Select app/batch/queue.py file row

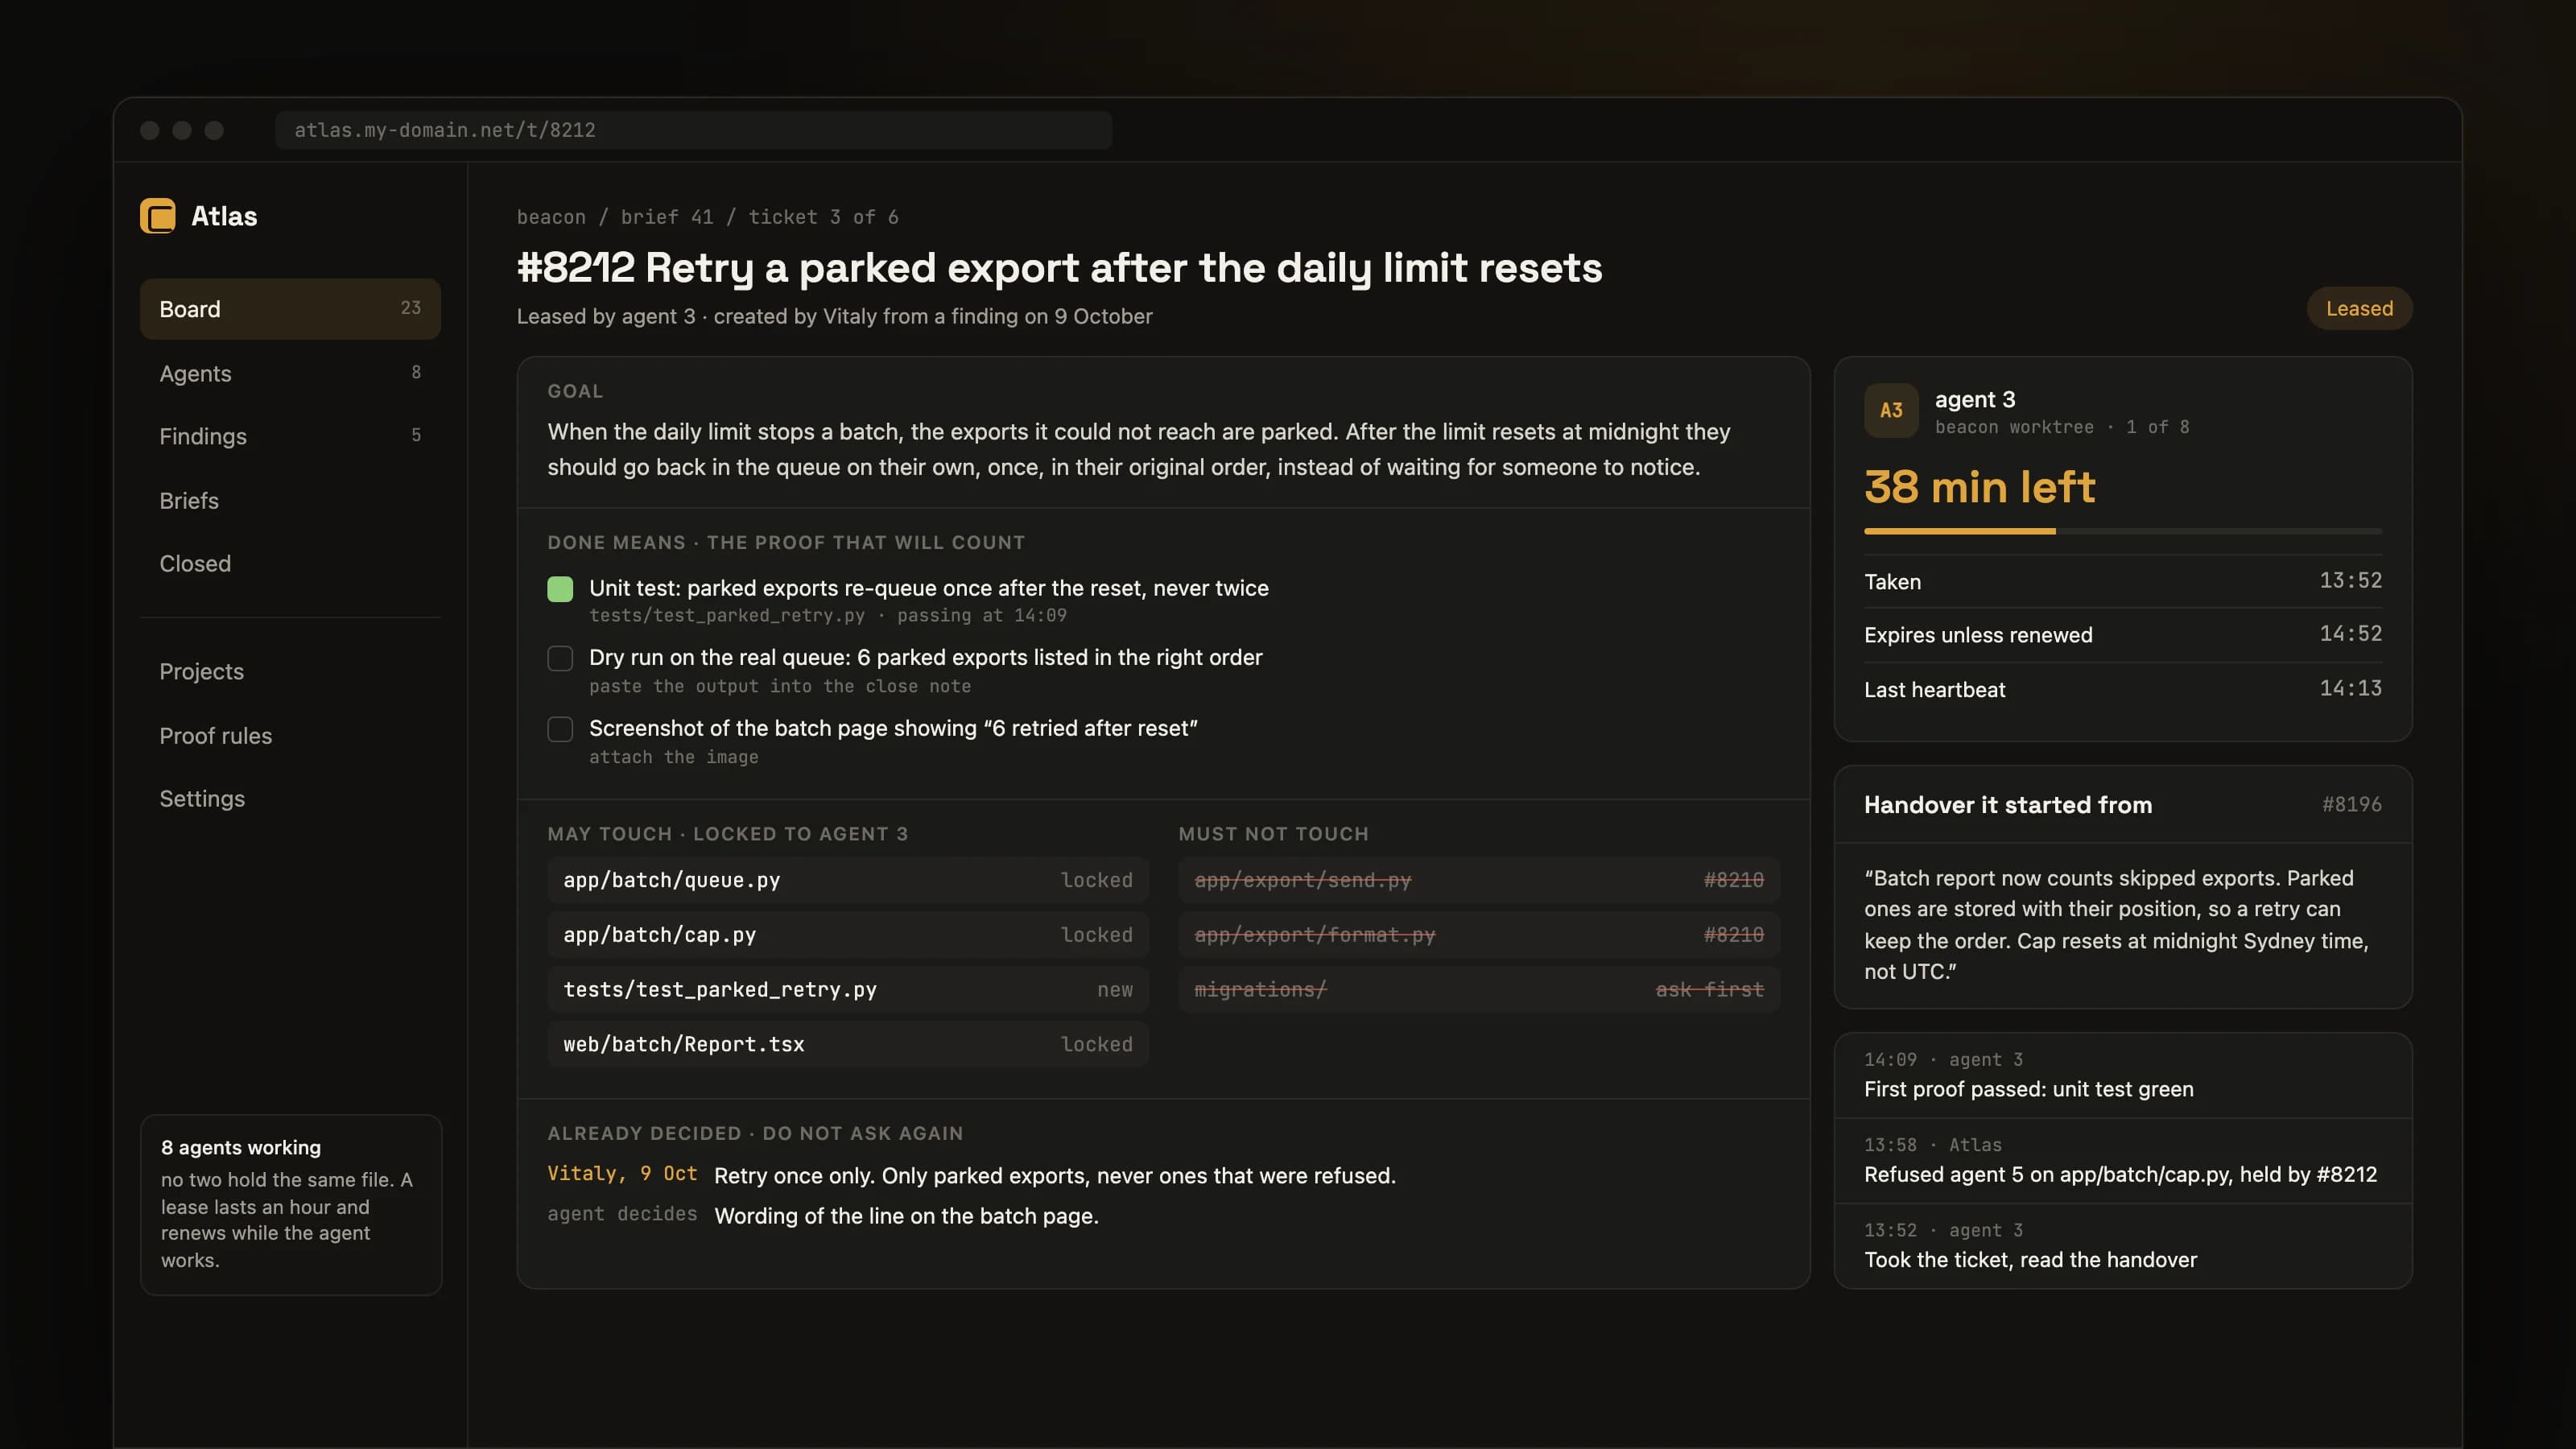click(848, 880)
